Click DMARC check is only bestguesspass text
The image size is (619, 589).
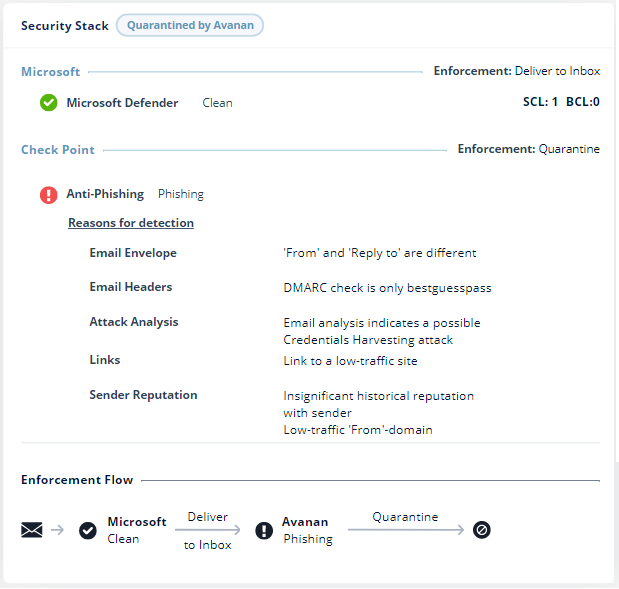click(387, 288)
